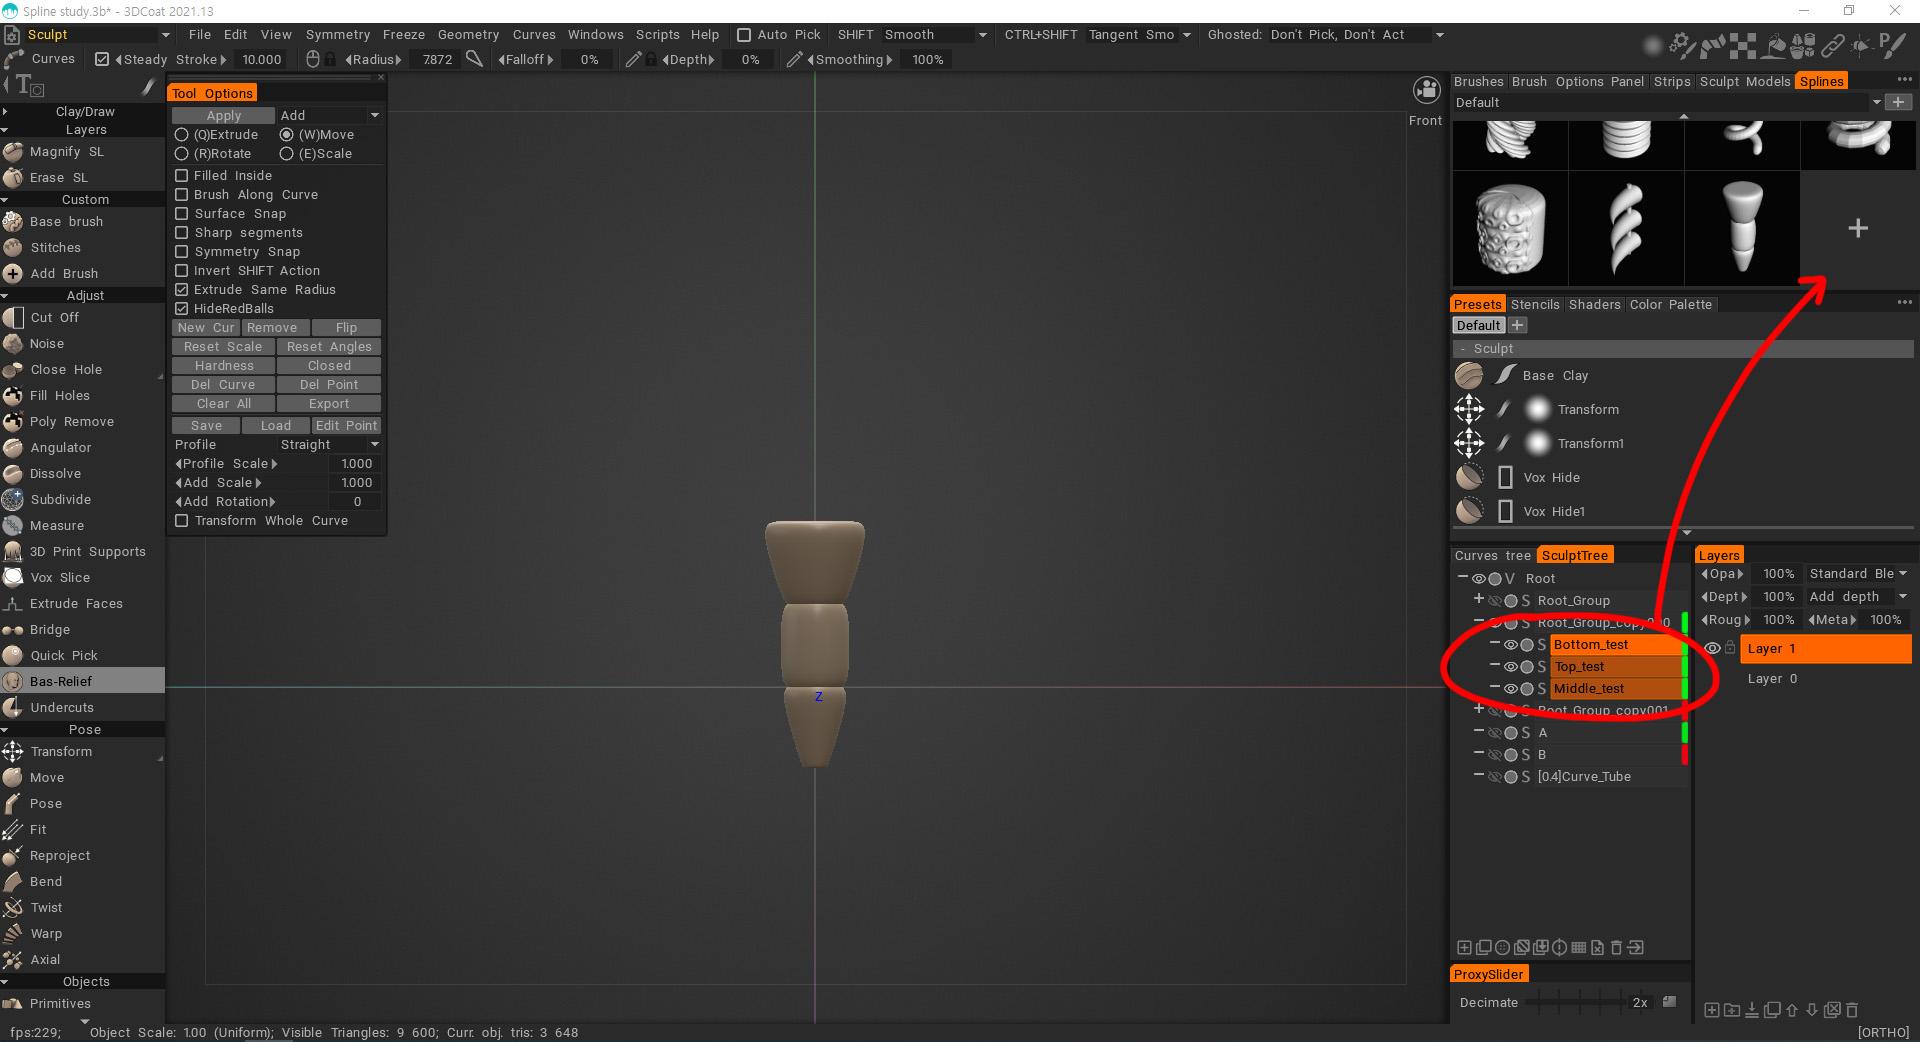Open the Standard Blend mode dropdown
This screenshot has height=1042, width=1920.
click(1858, 573)
